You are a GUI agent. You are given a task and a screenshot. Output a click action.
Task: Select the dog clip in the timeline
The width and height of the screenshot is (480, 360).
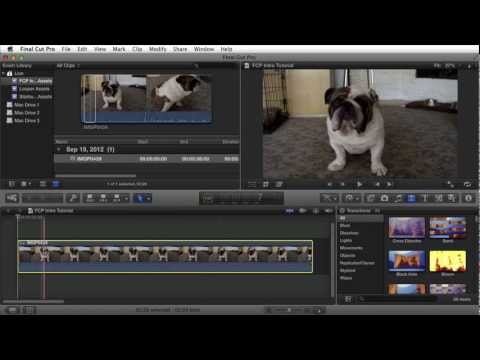(x=165, y=257)
